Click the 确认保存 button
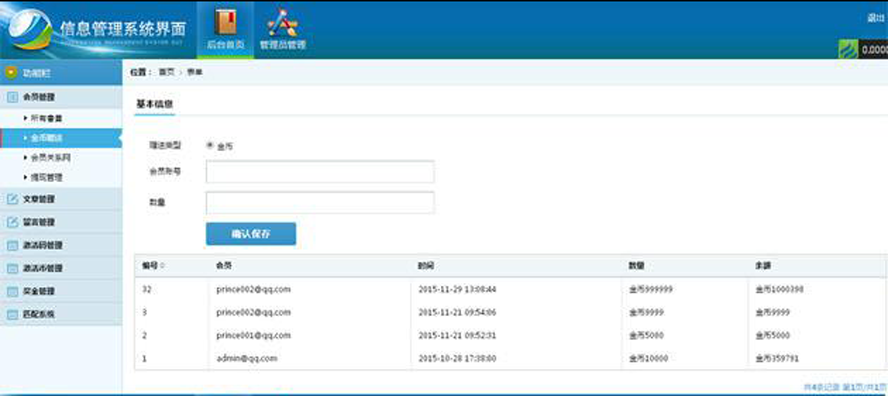The width and height of the screenshot is (888, 396). [x=251, y=234]
